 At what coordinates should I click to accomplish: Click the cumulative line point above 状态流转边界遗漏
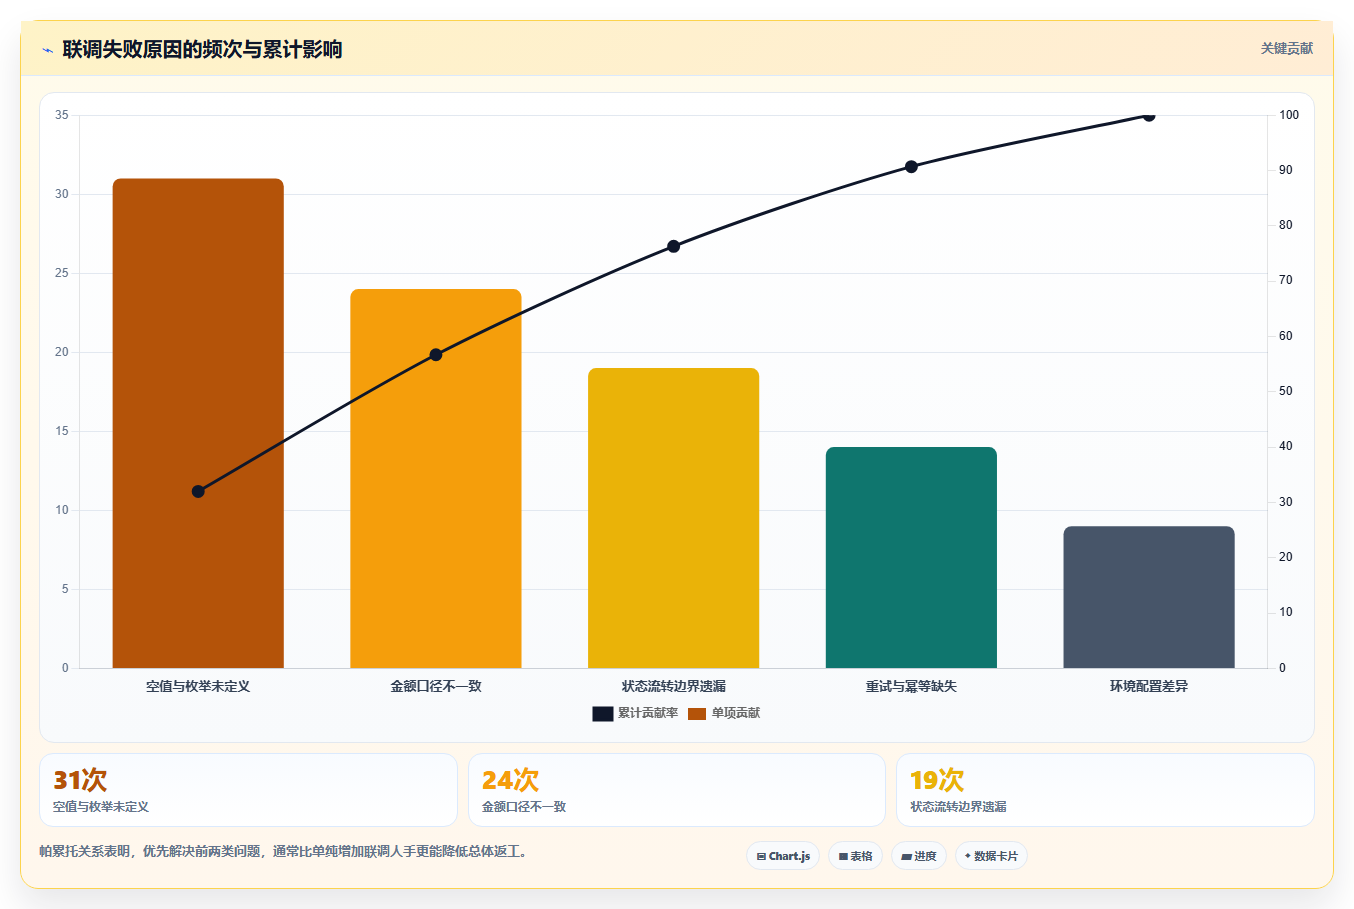tap(673, 246)
